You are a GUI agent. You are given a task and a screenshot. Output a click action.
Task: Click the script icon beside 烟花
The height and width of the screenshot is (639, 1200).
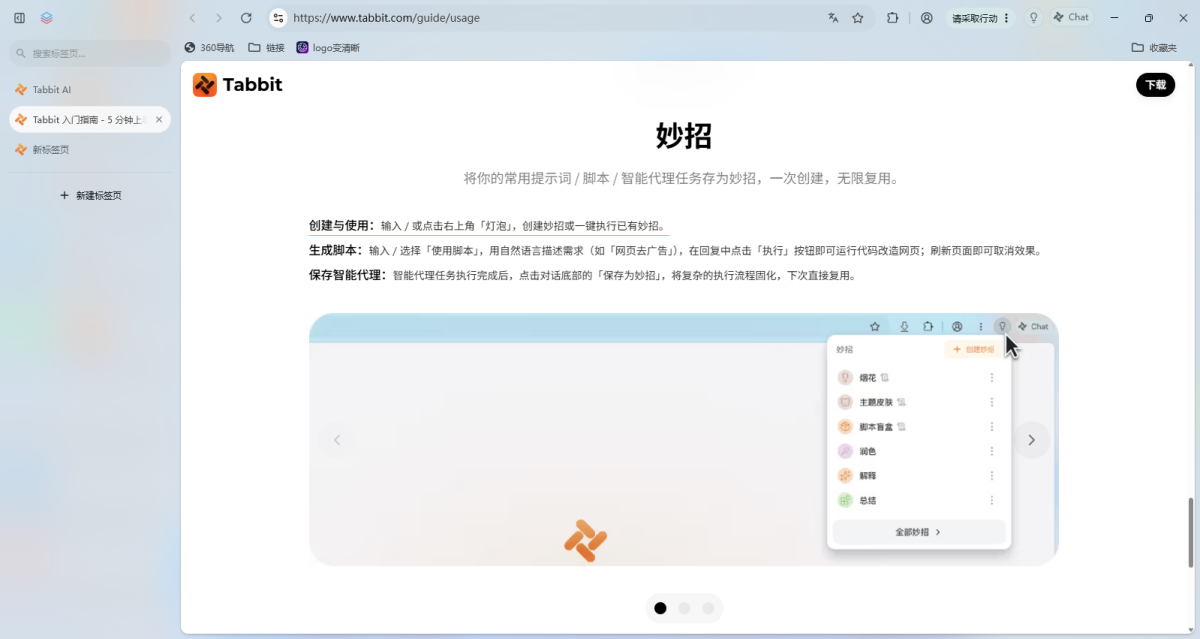[885, 378]
